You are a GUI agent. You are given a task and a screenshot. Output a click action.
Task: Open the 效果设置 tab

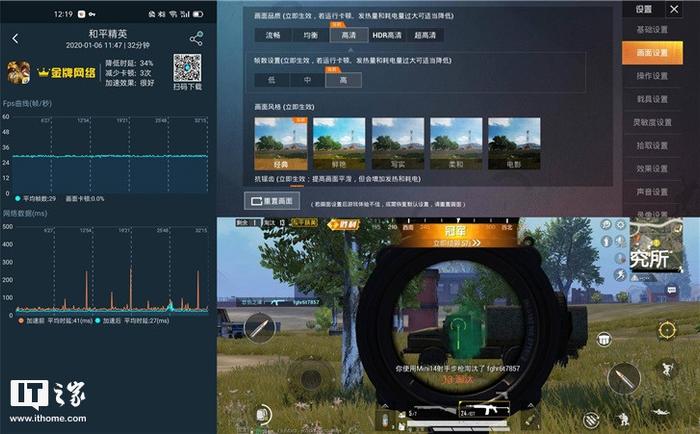pos(652,169)
